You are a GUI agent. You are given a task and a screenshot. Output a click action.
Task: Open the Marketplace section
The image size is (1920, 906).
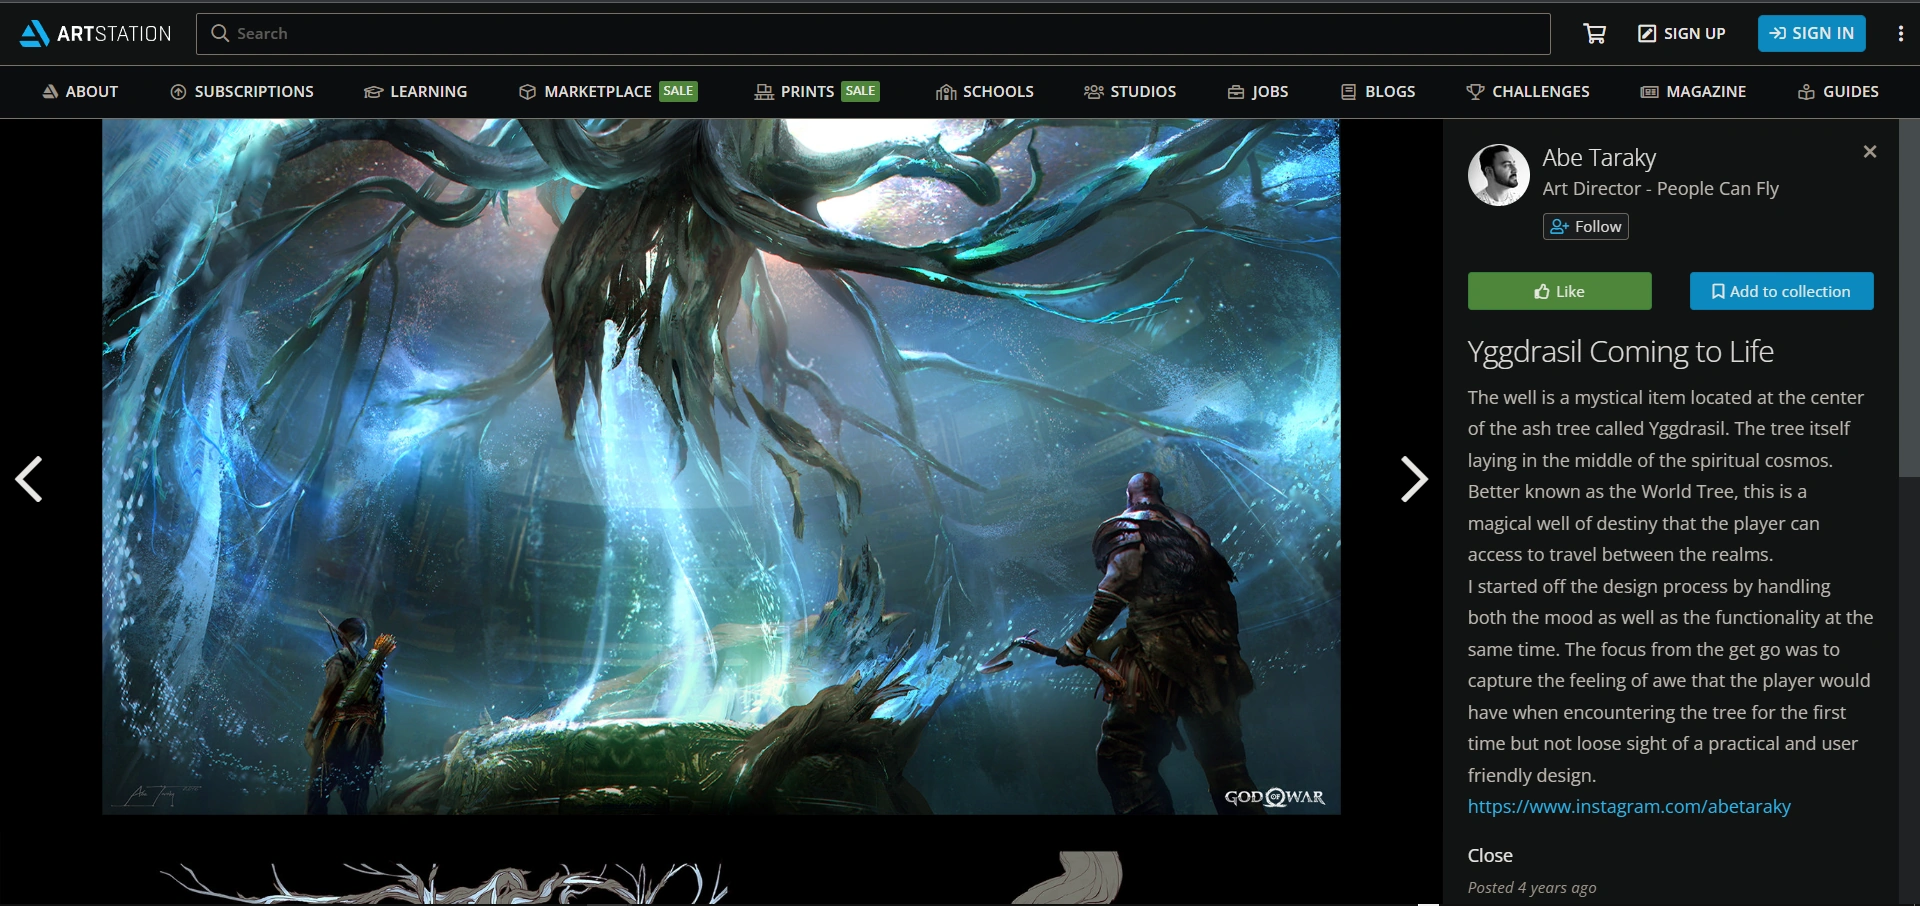coord(608,92)
